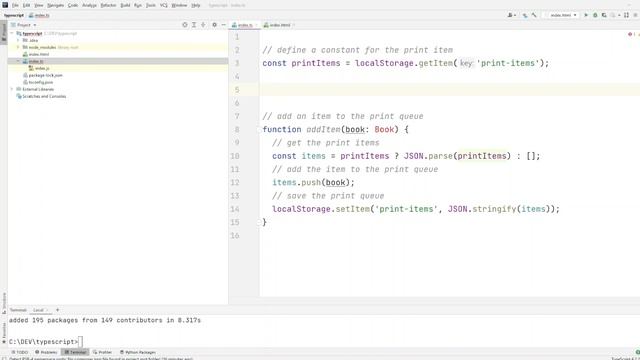The height and width of the screenshot is (360, 640).
Task: Open the View menu
Action: click(x=38, y=5)
